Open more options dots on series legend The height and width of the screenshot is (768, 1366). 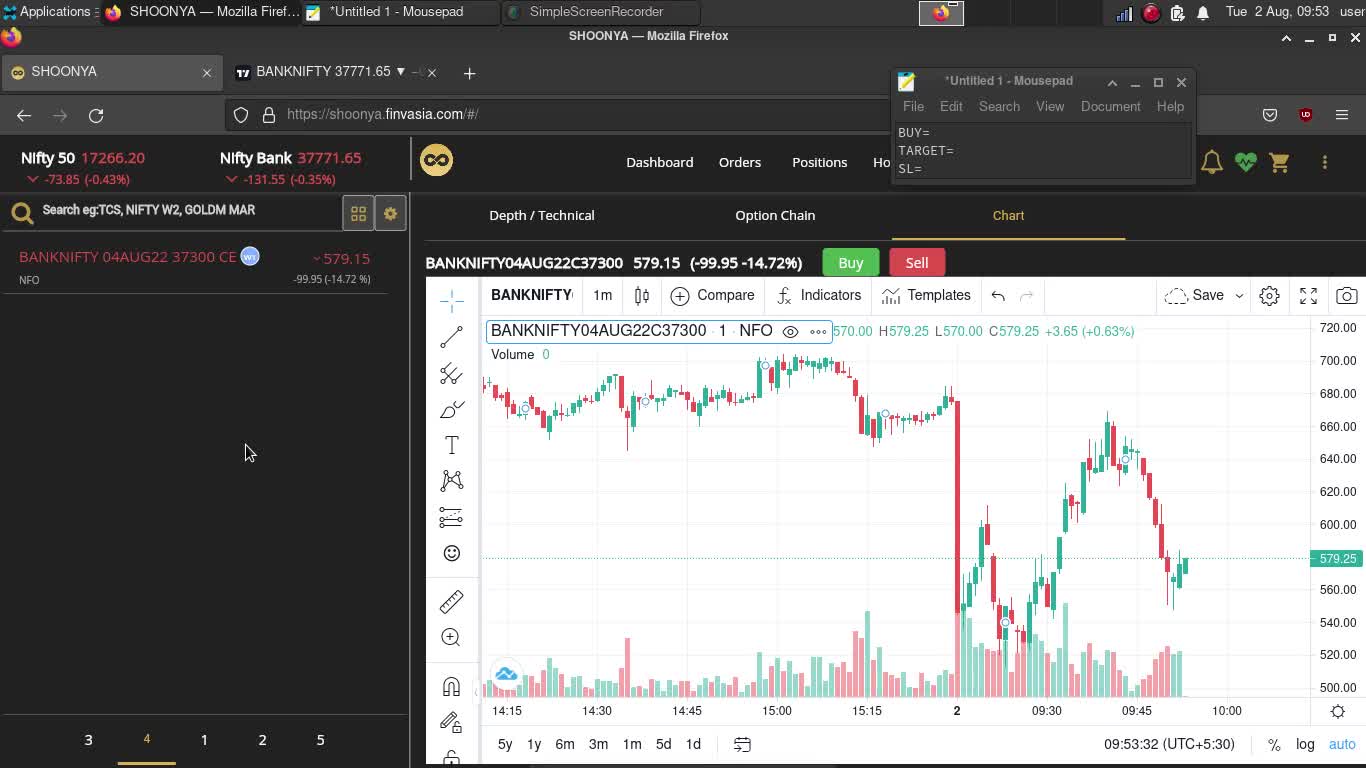[818, 331]
